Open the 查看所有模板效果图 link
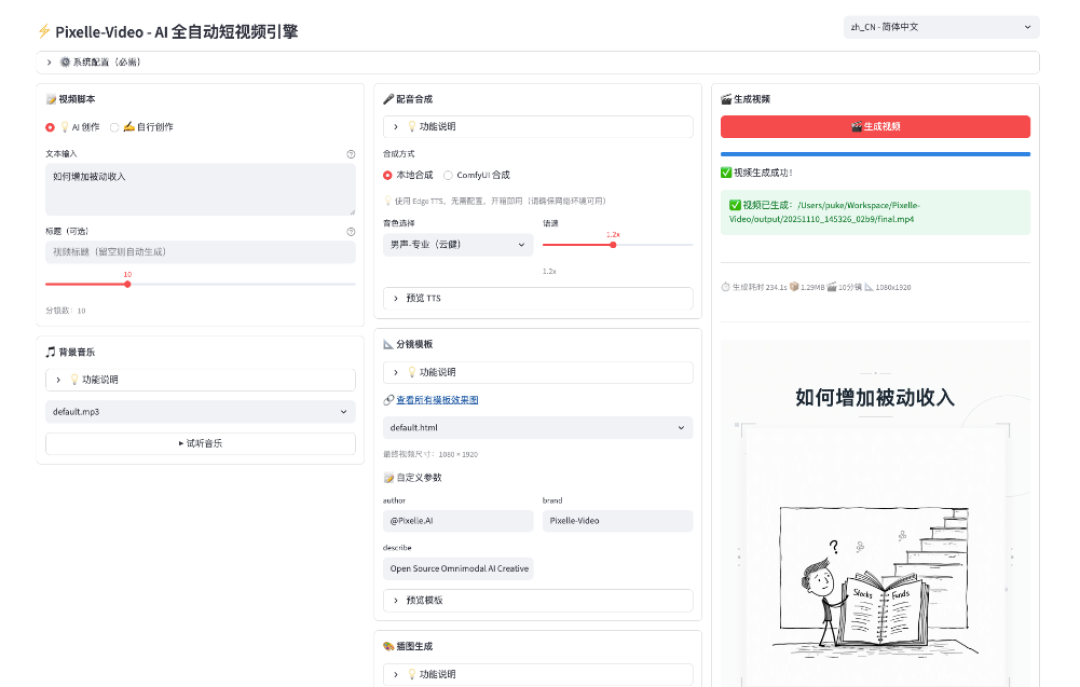Viewport: 1080px width, 687px height. (x=437, y=400)
